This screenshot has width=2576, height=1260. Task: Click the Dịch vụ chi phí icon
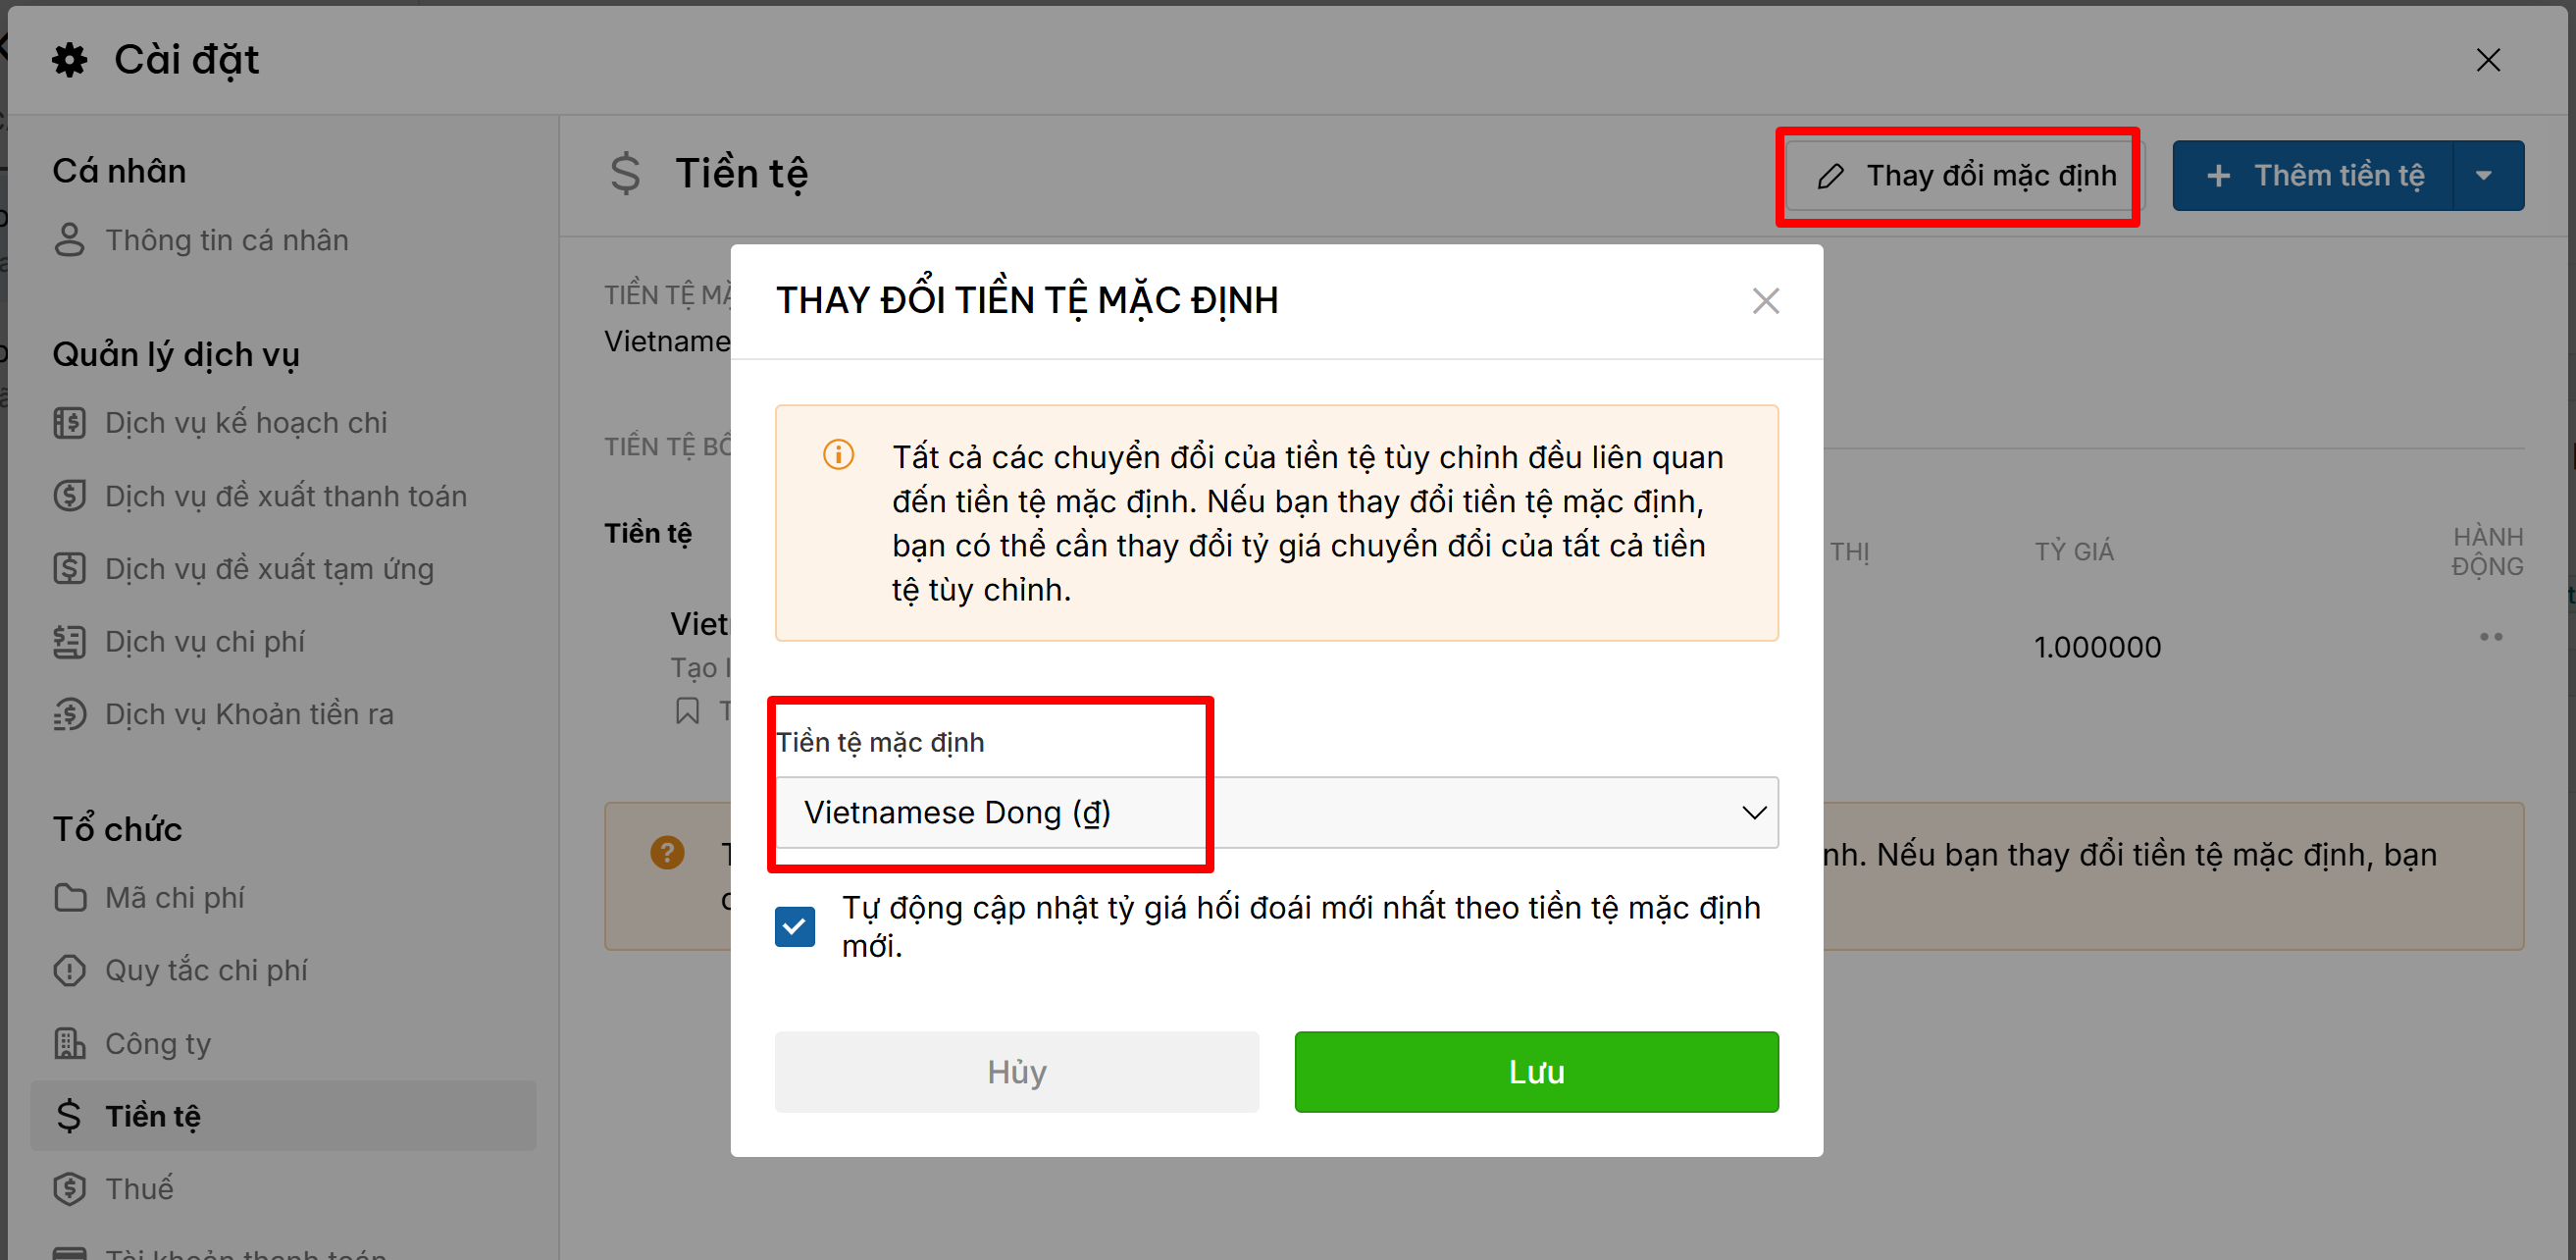click(69, 641)
